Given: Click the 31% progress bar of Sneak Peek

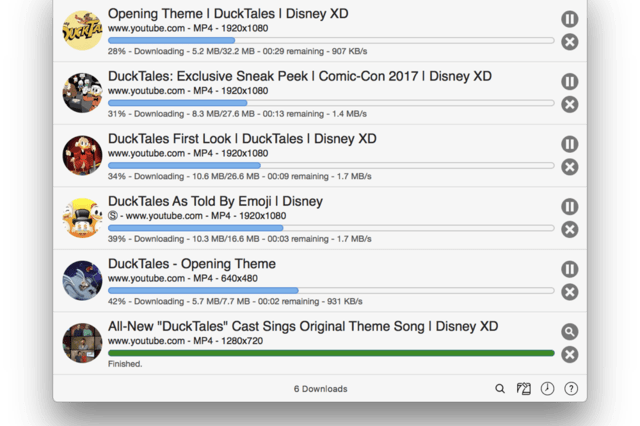Looking at the screenshot, I should (x=331, y=103).
